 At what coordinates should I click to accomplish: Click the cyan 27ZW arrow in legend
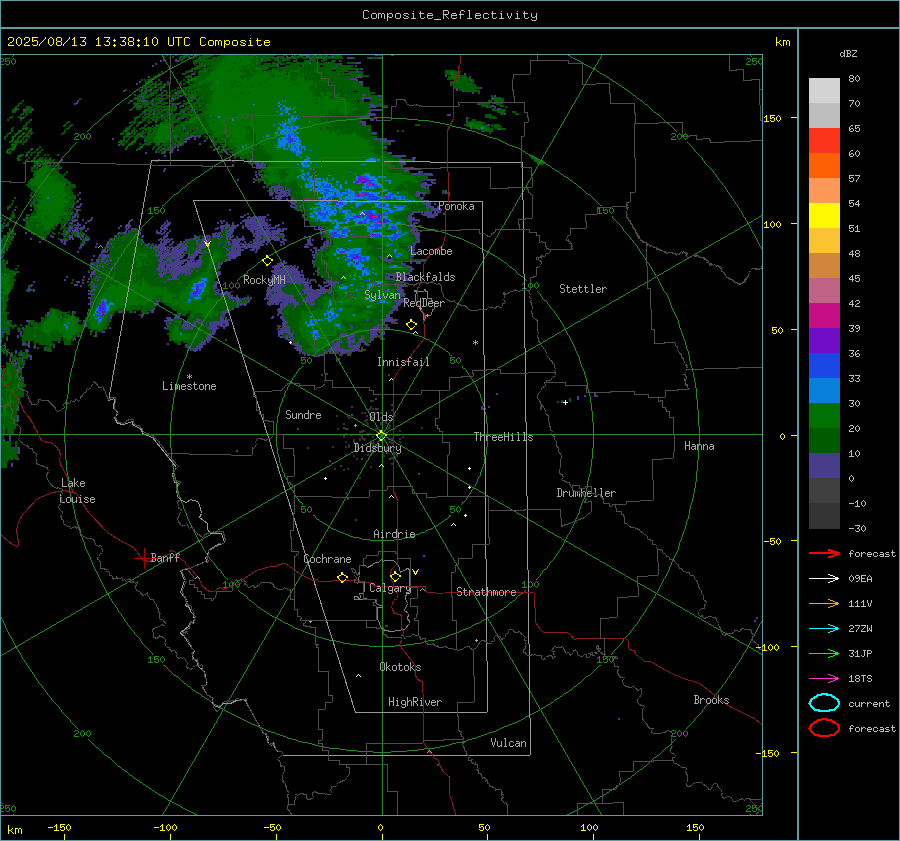pos(824,628)
